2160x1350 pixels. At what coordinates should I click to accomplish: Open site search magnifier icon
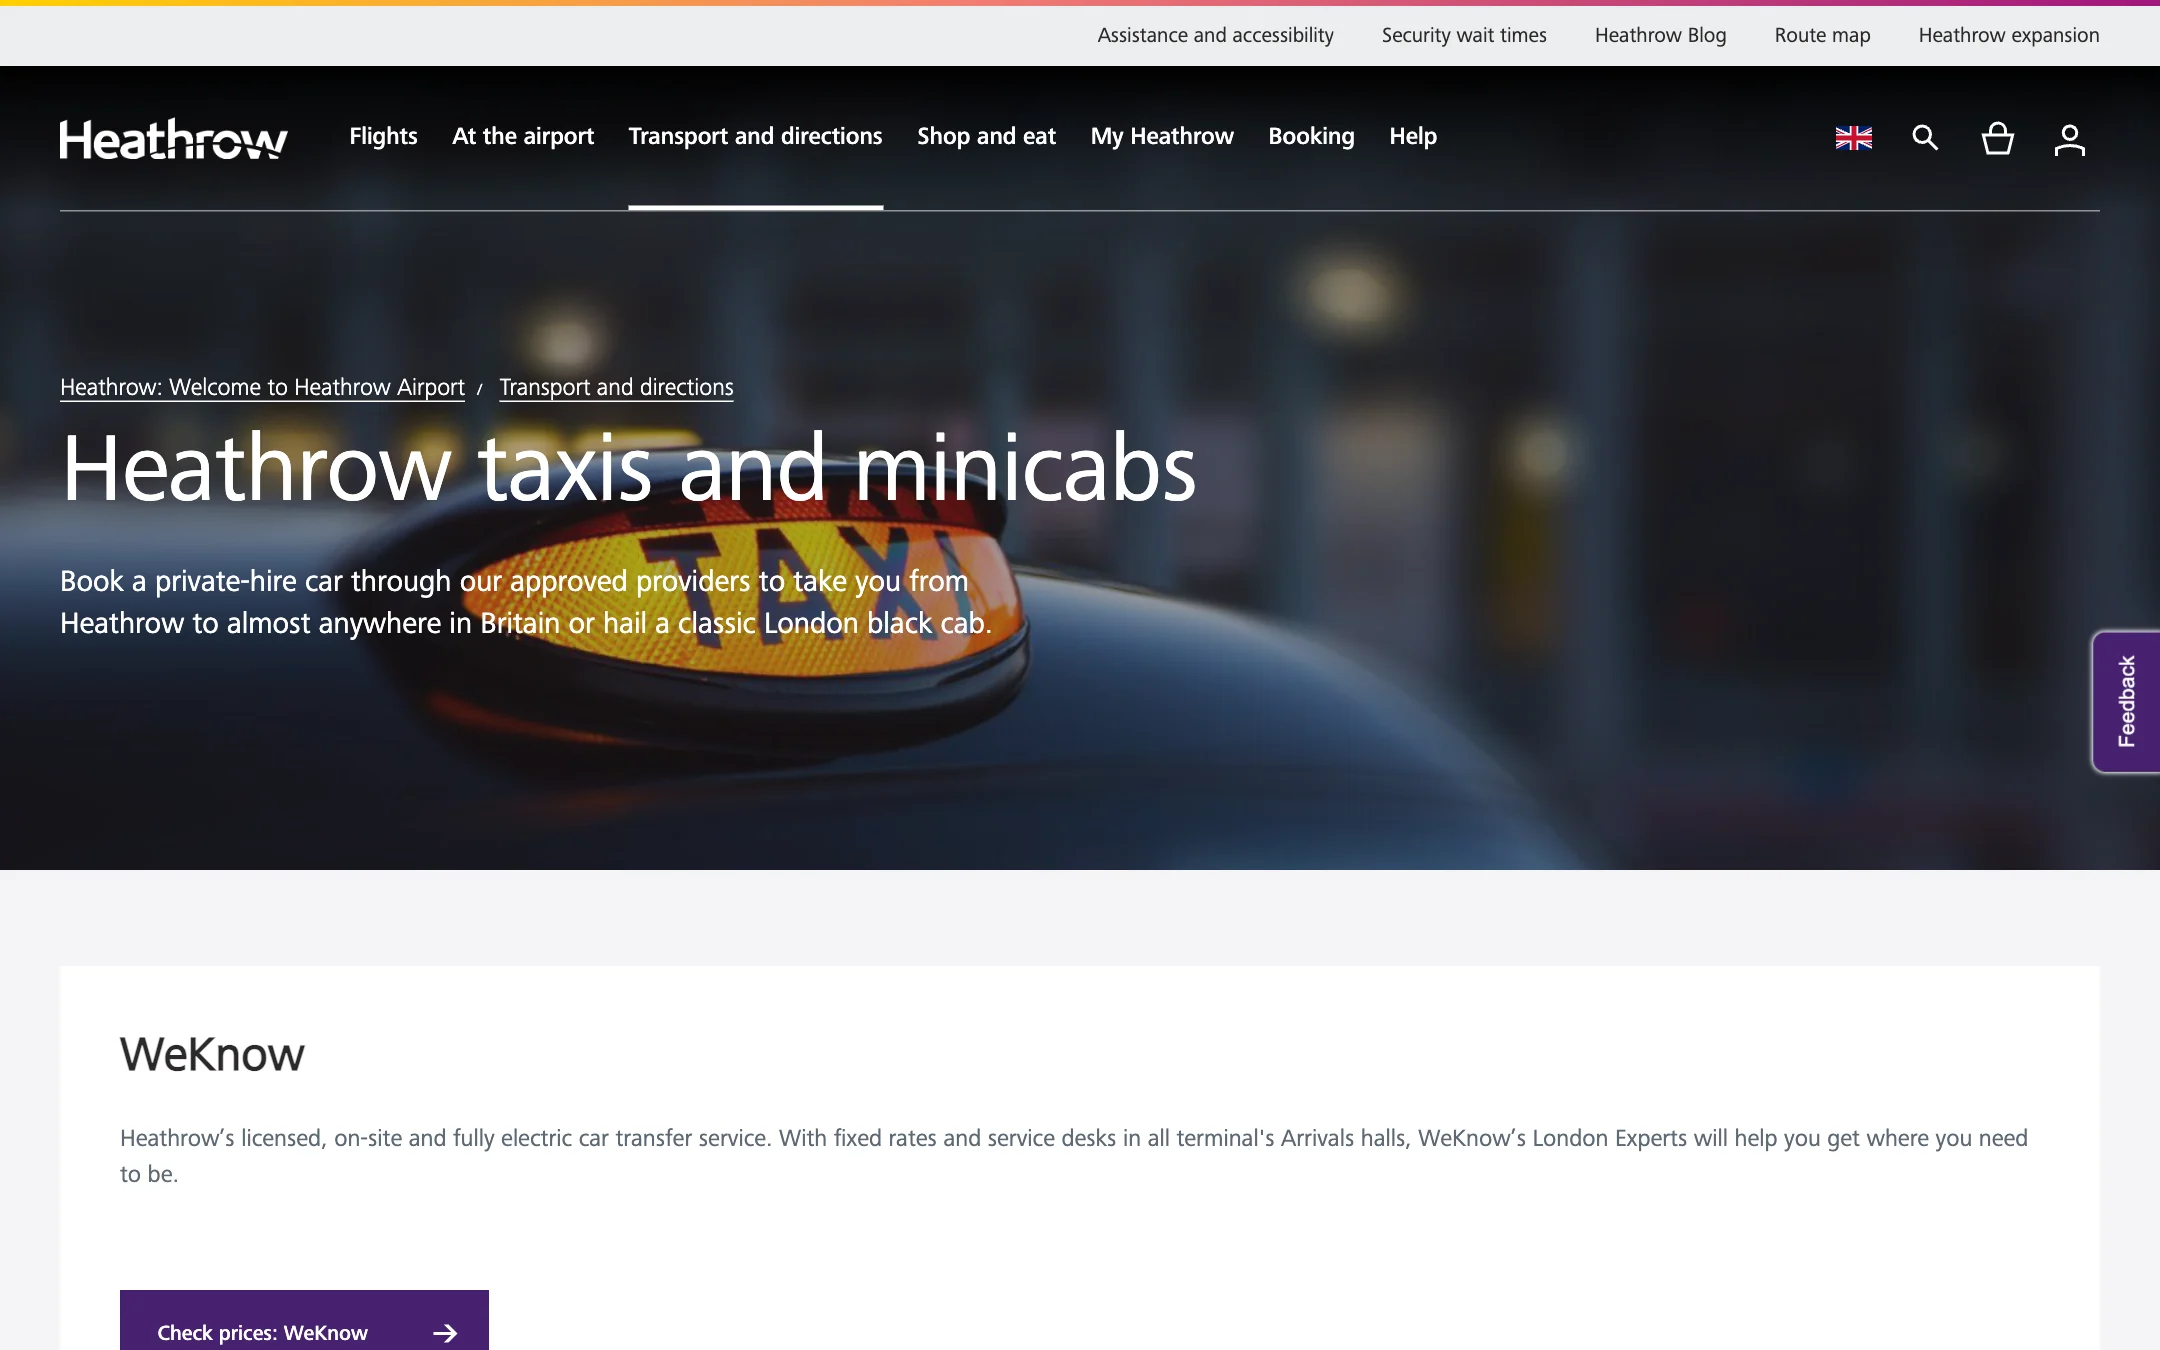1925,138
